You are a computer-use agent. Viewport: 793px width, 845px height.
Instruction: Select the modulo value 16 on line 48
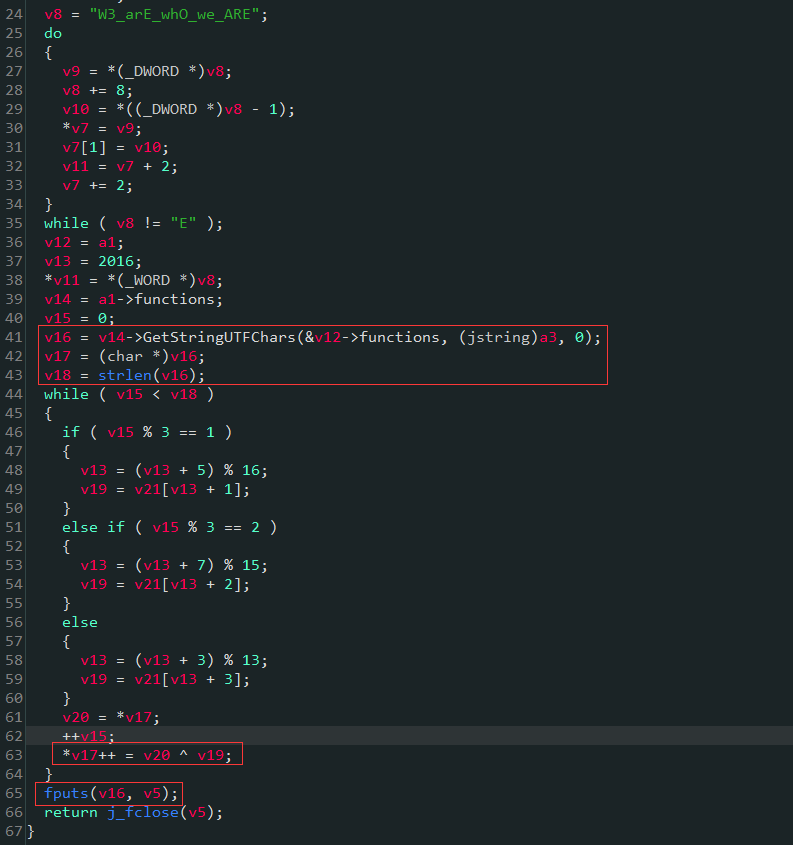(x=251, y=470)
